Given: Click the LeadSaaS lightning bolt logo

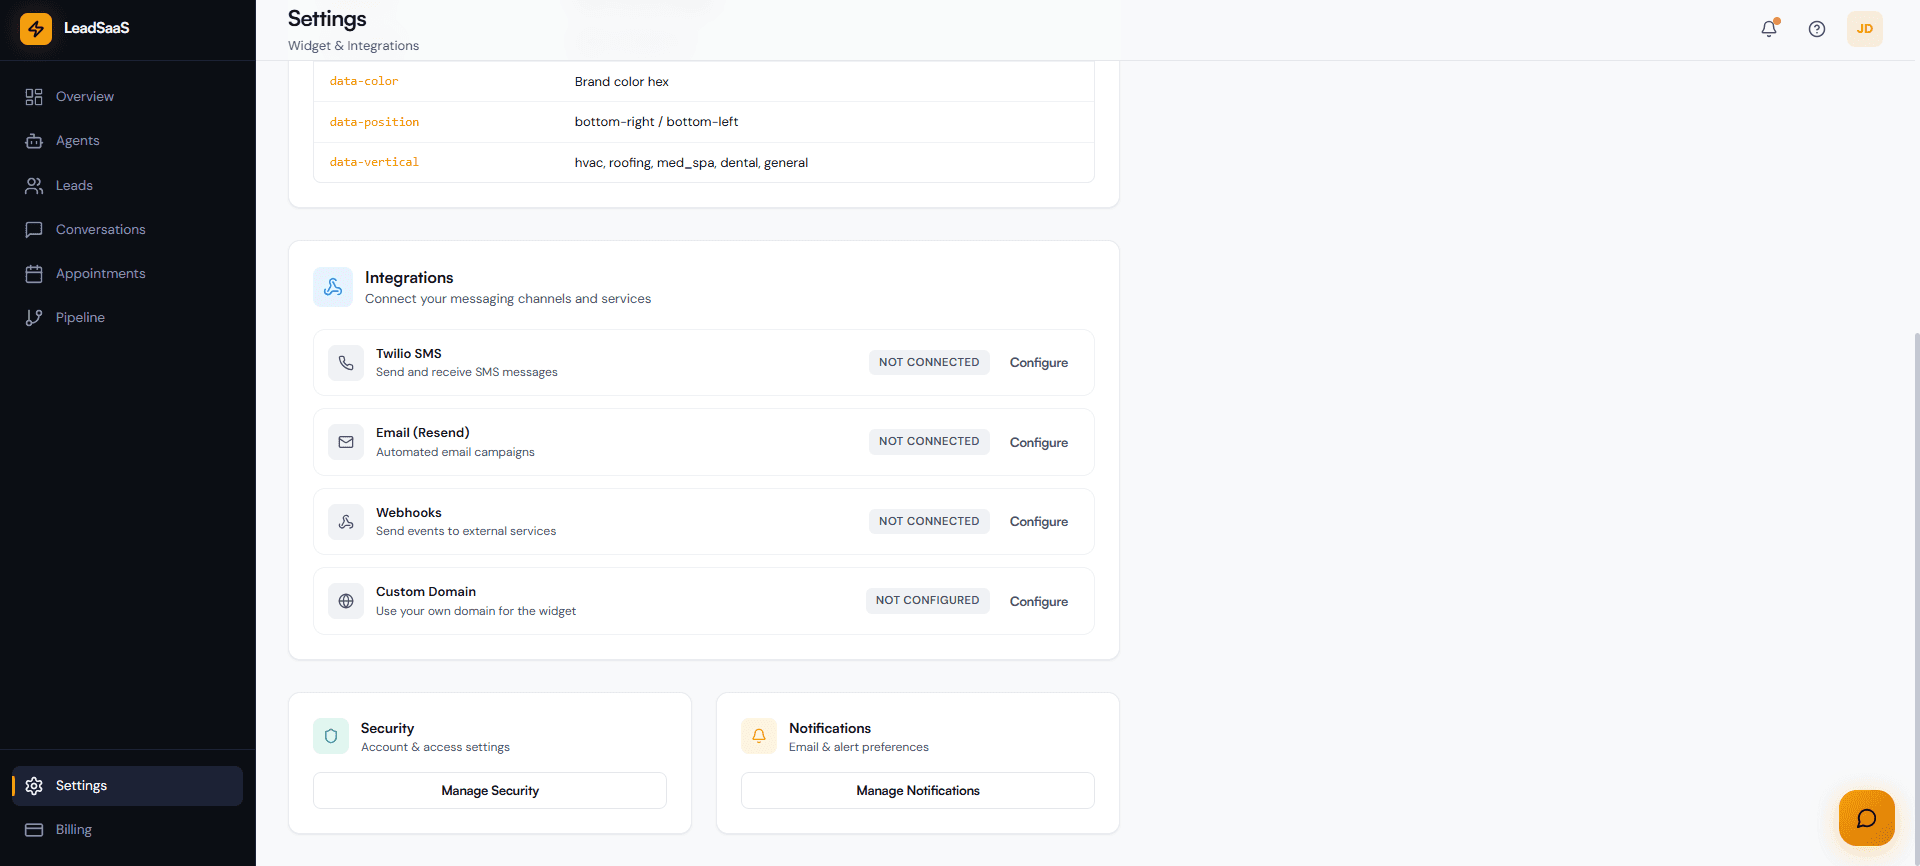Looking at the screenshot, I should [x=36, y=28].
